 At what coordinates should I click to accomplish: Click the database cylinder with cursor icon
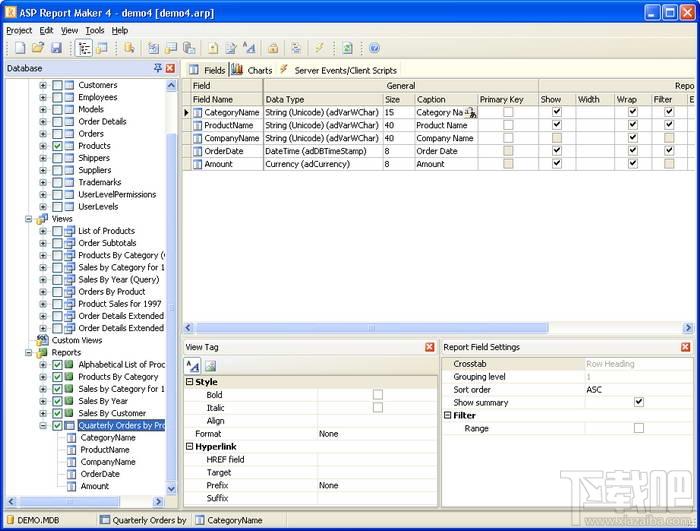coord(129,48)
